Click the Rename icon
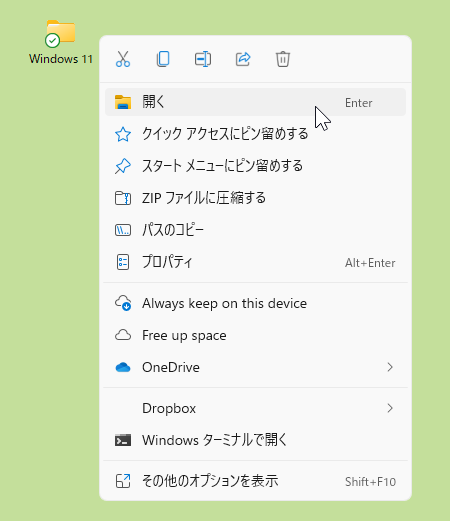This screenshot has height=521, width=450. click(203, 59)
